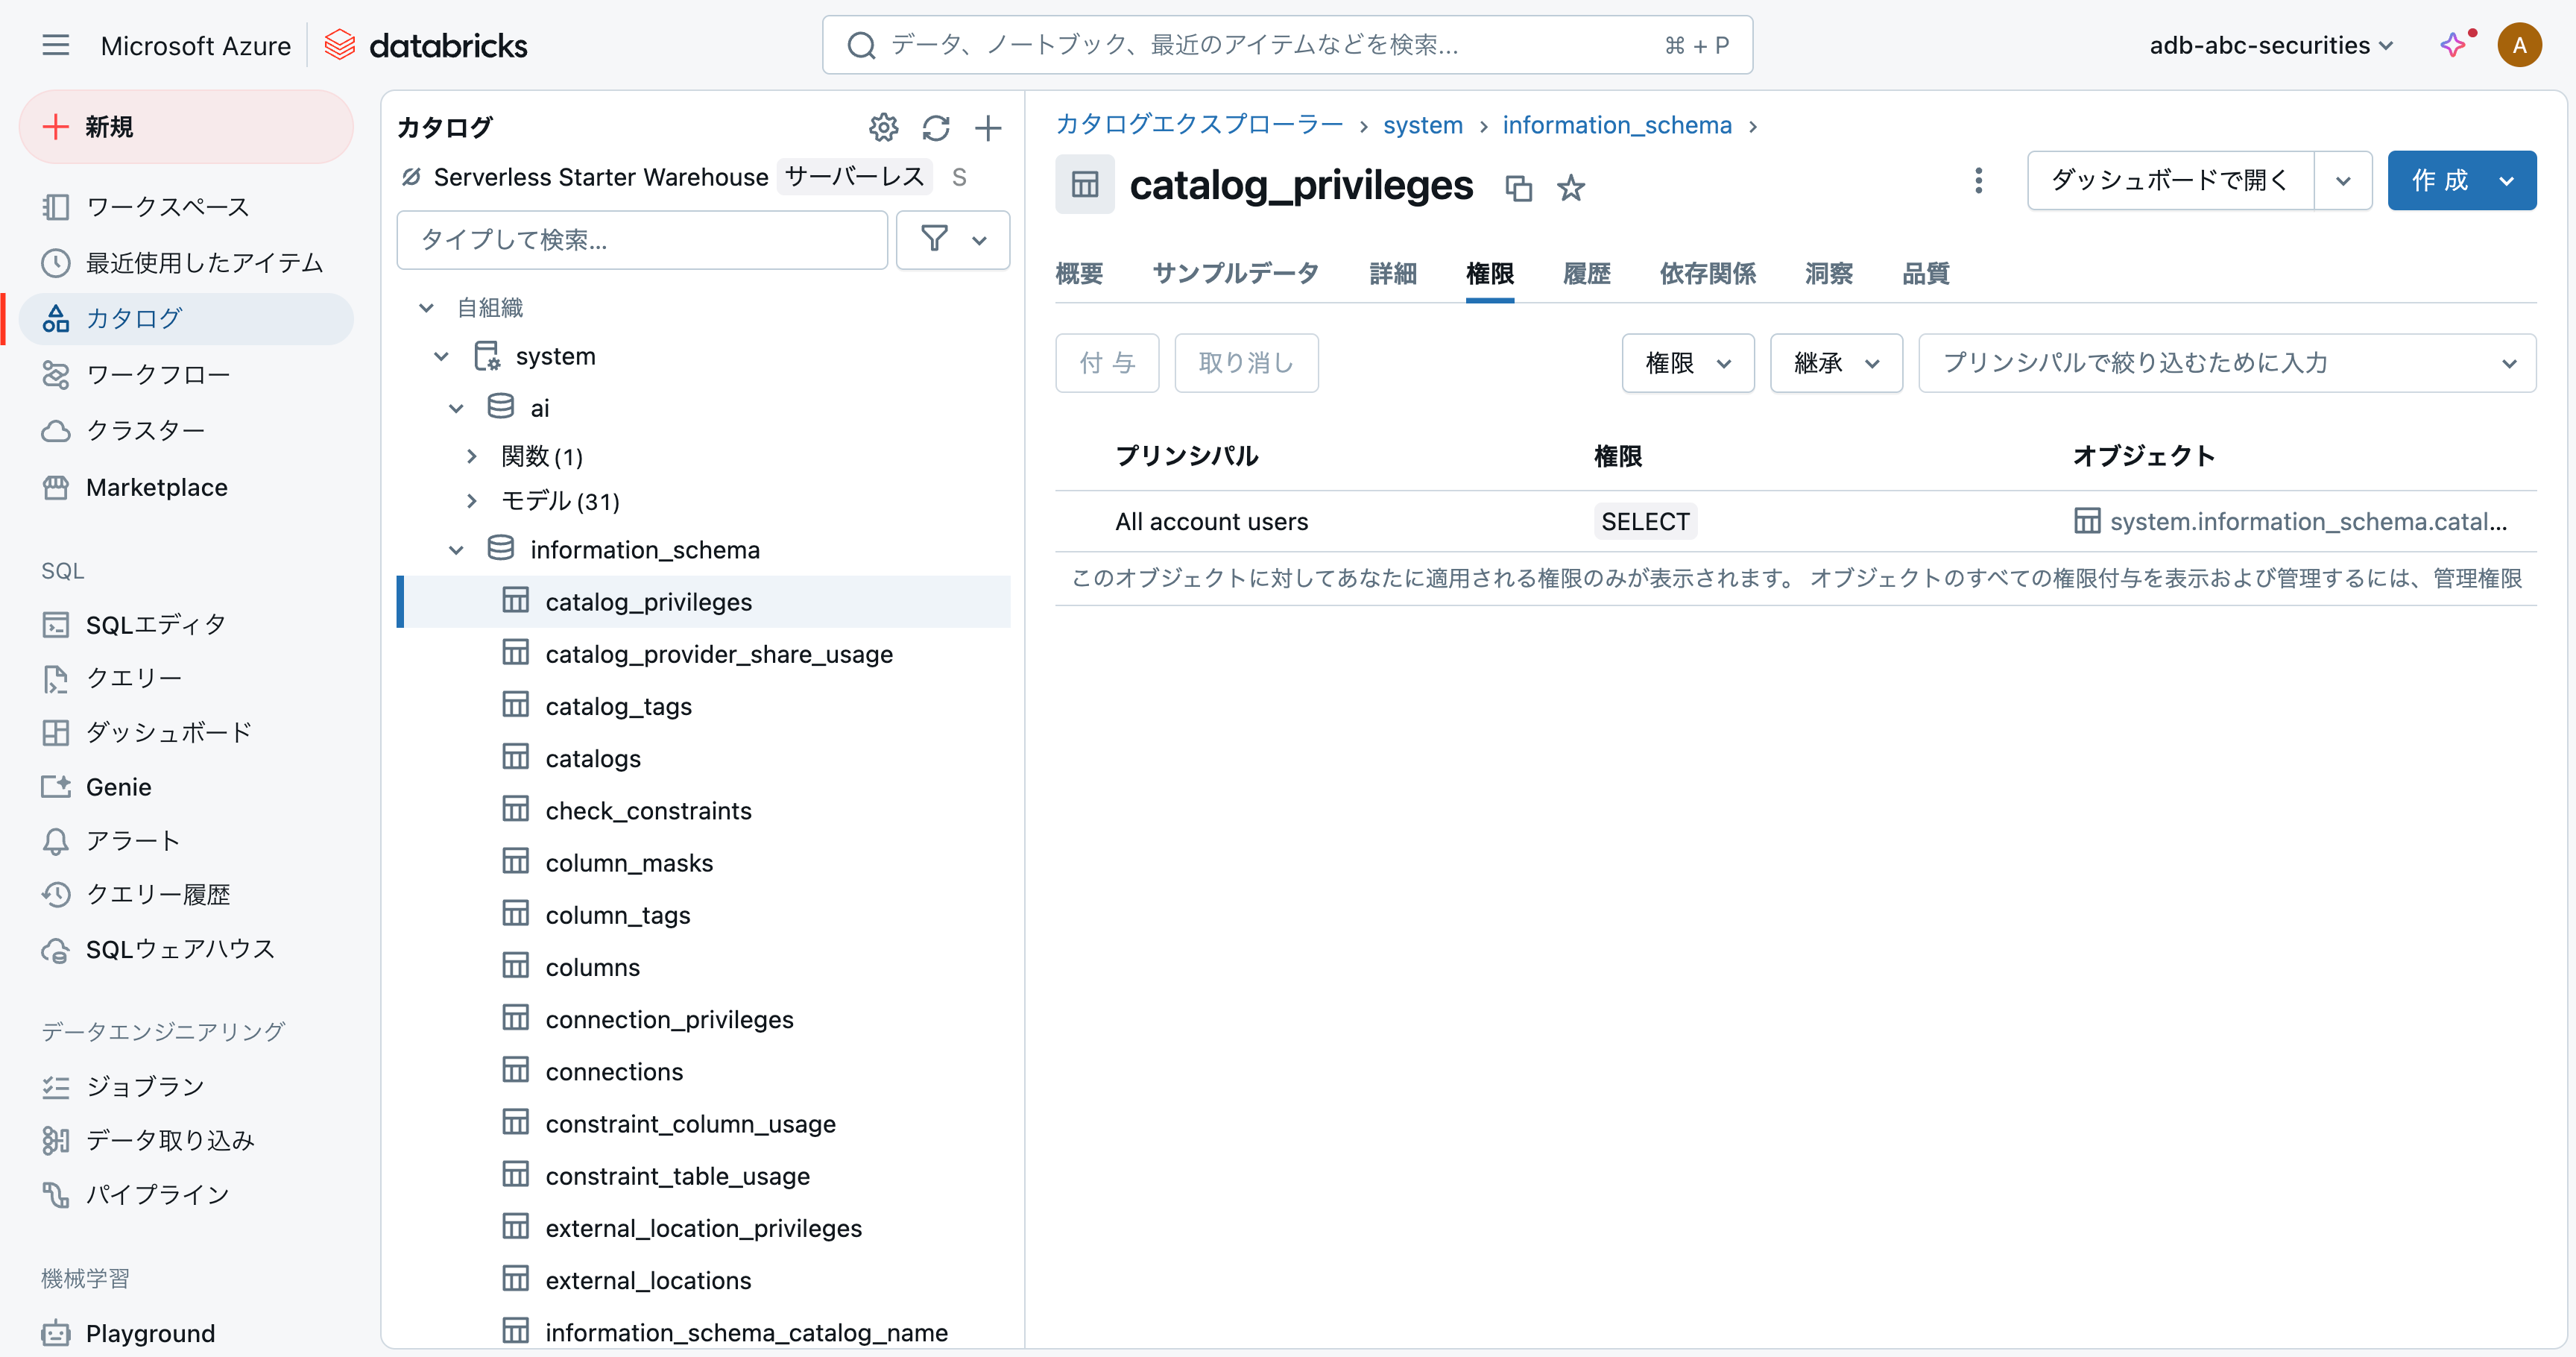
Task: Click the catalog settings gear icon
Action: [883, 127]
